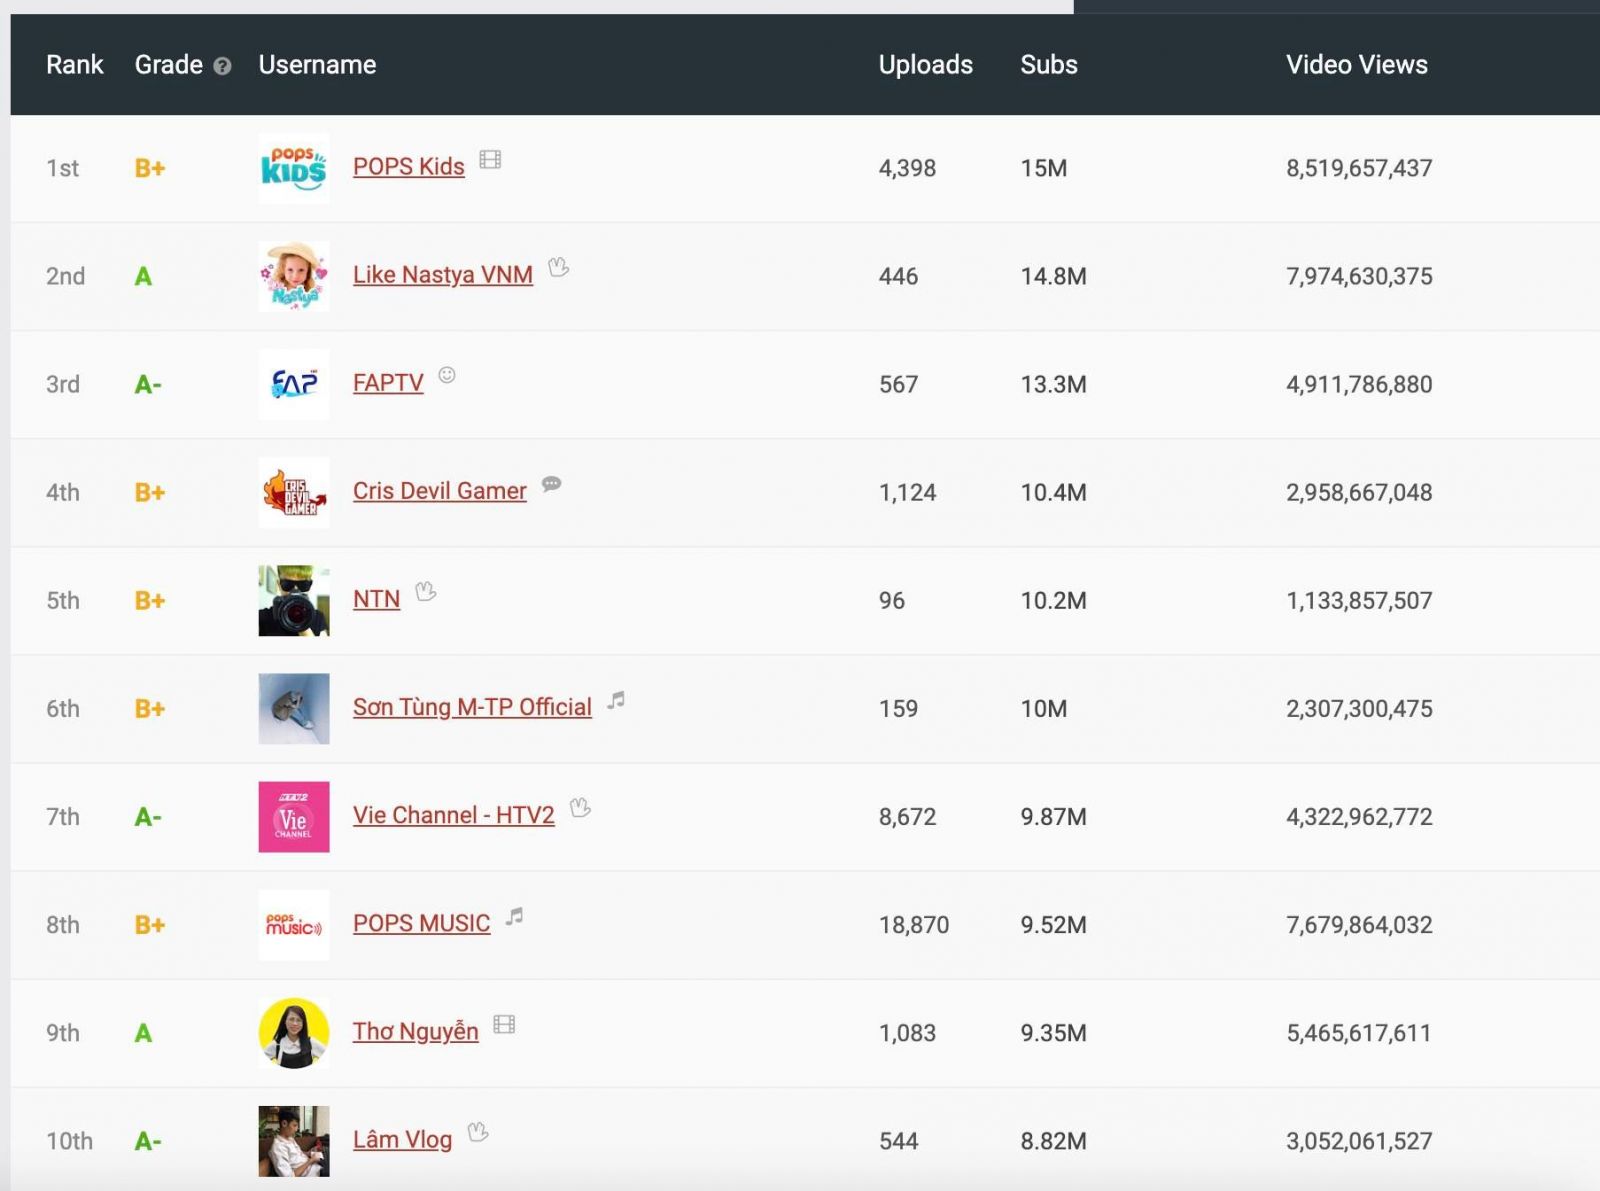Click the FAPTV channel logo thumbnail
This screenshot has width=1600, height=1191.
pyautogui.click(x=293, y=384)
